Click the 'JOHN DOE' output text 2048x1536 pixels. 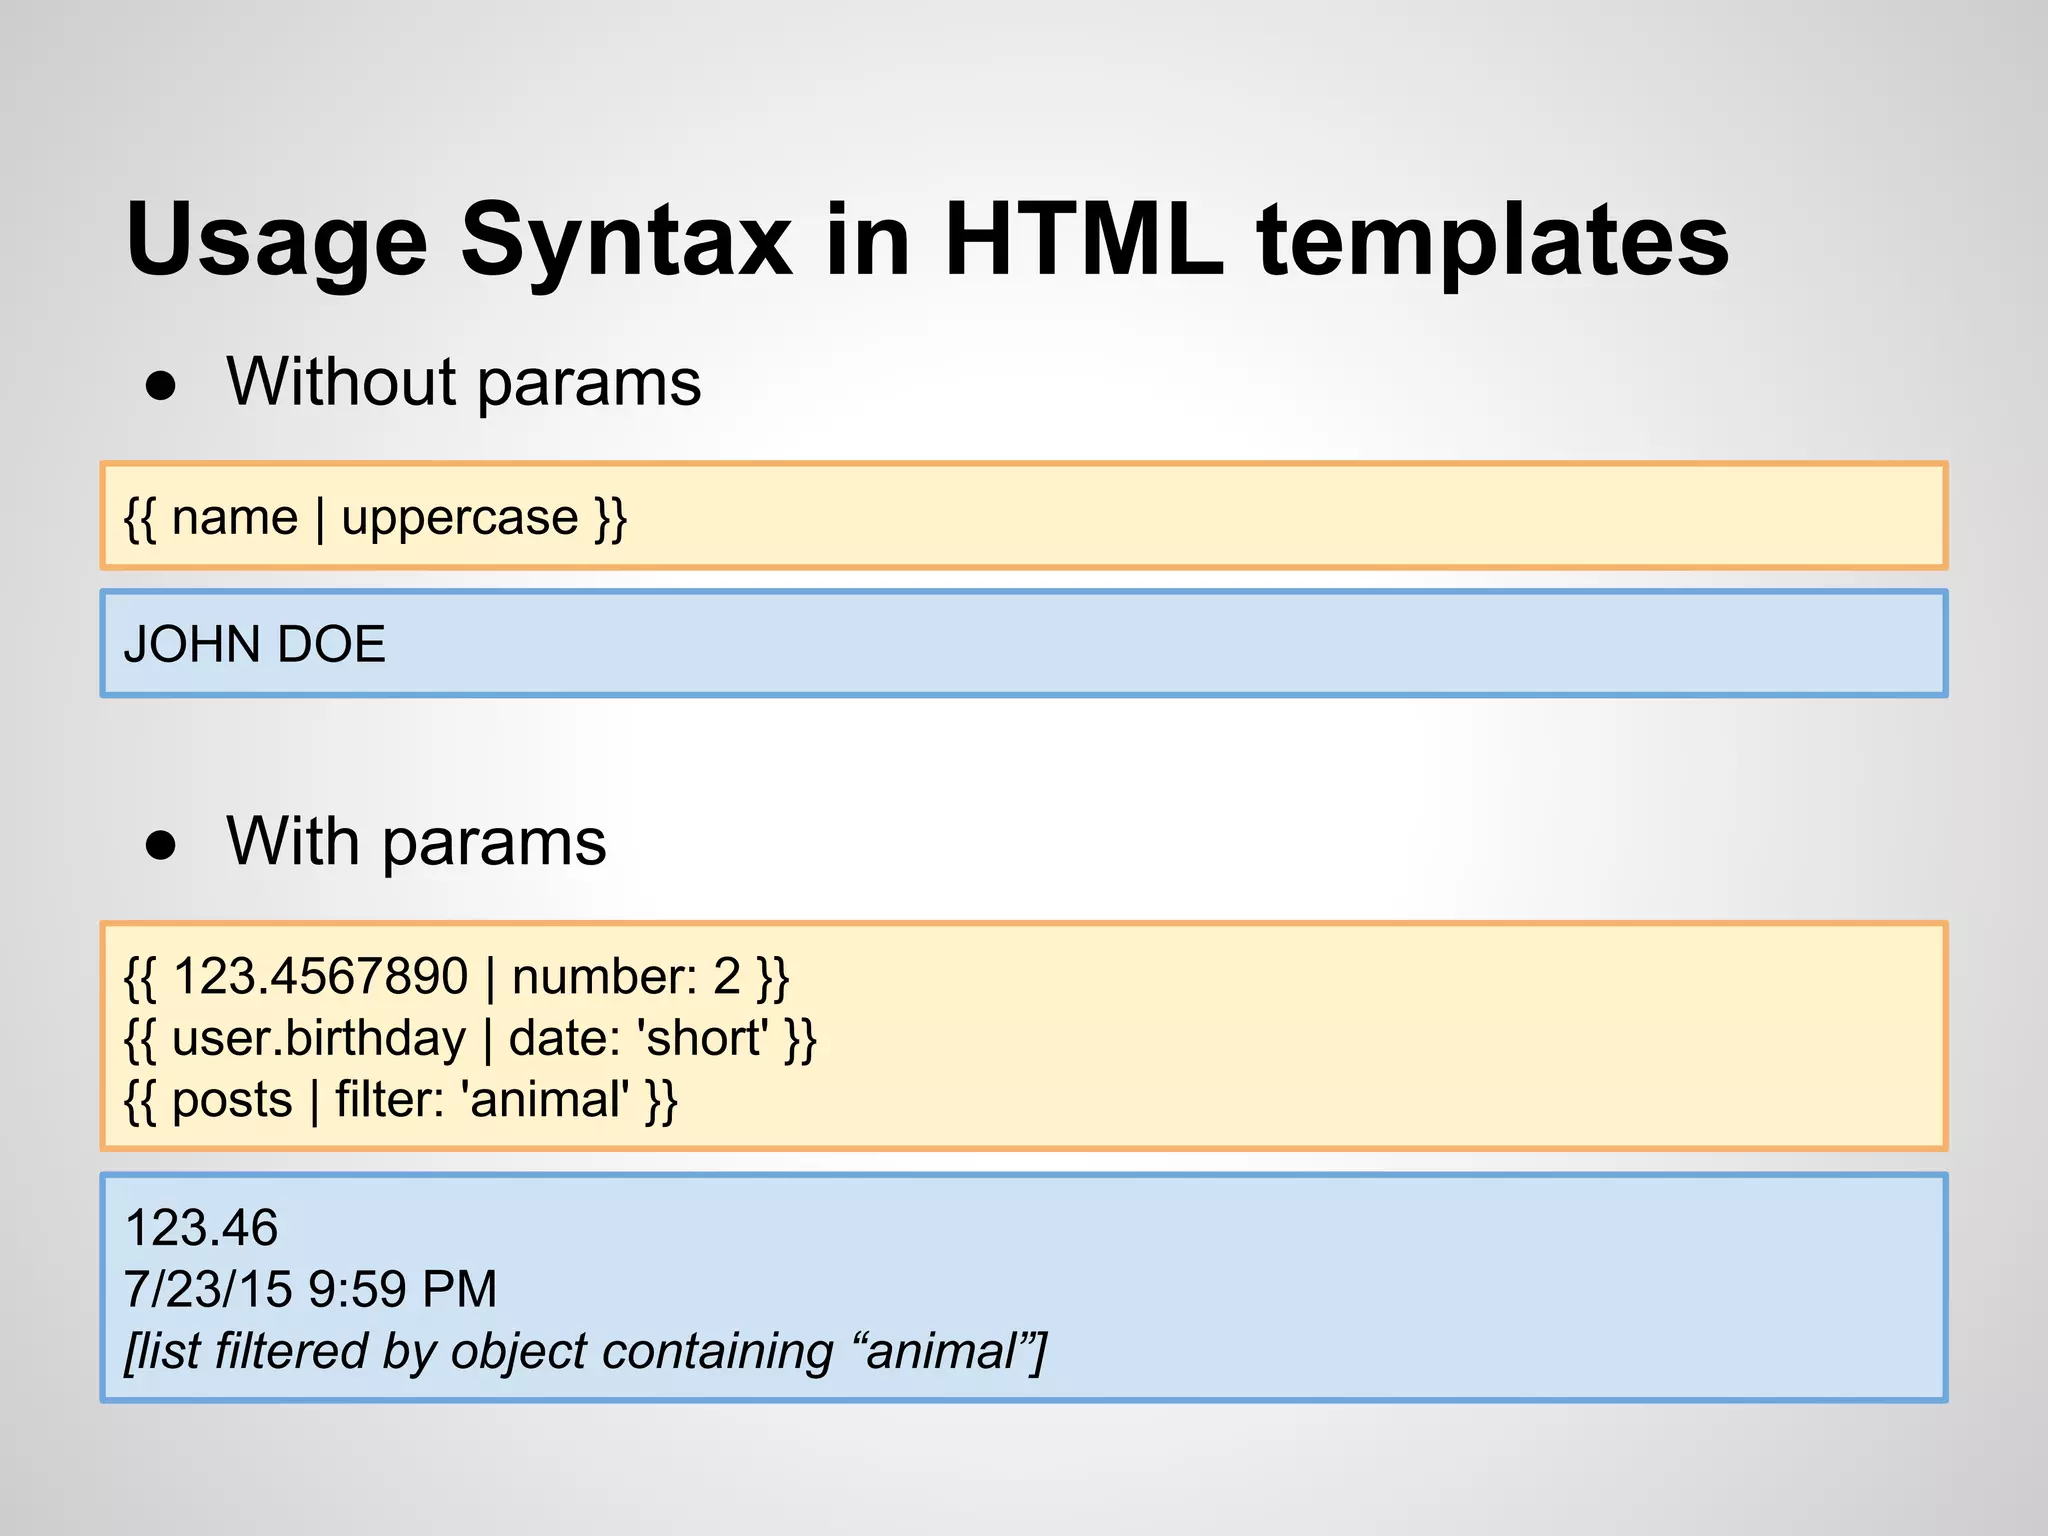(254, 644)
